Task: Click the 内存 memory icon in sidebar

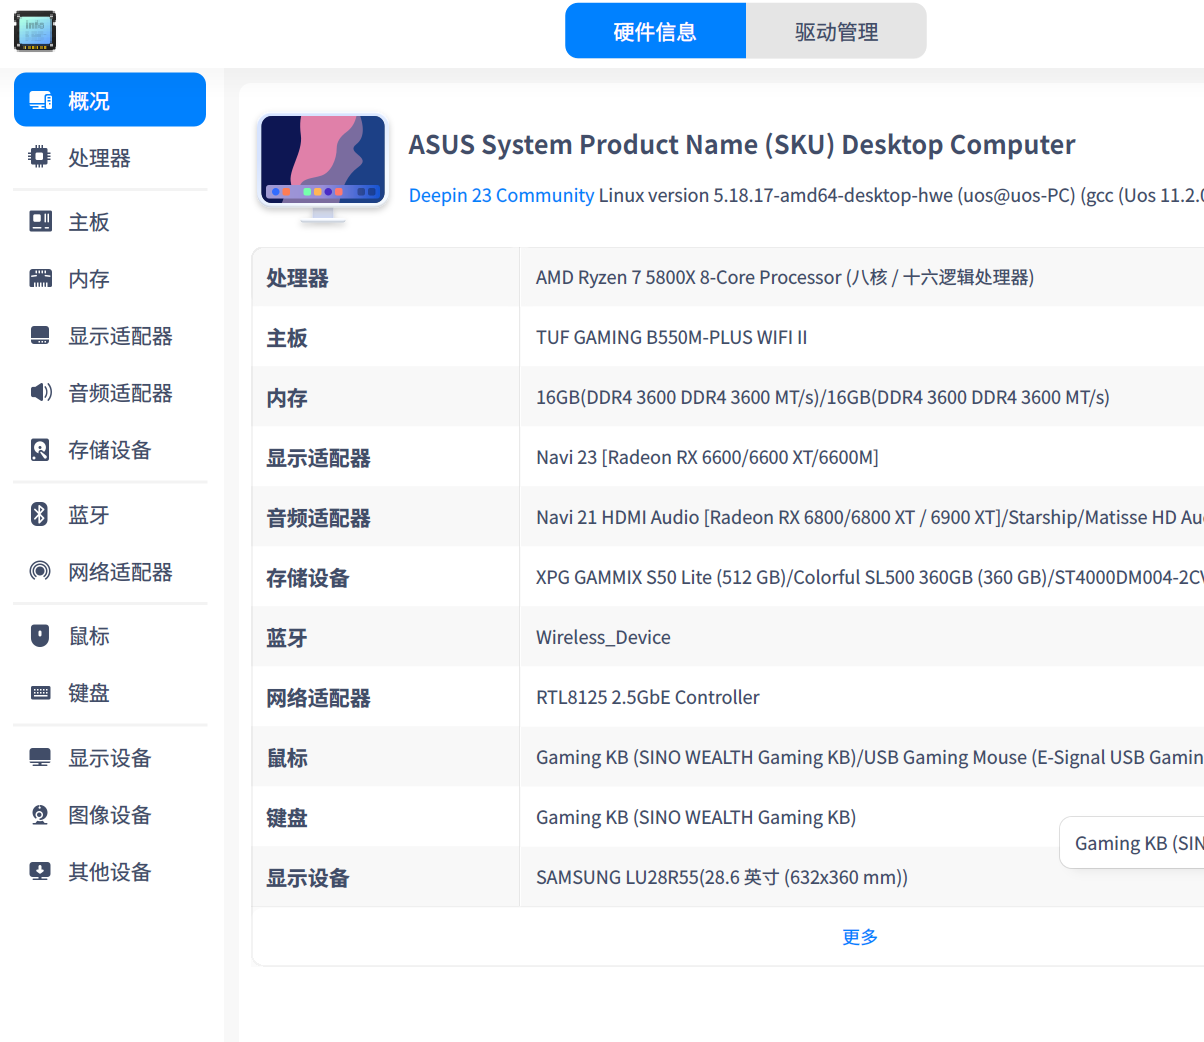Action: coord(38,279)
